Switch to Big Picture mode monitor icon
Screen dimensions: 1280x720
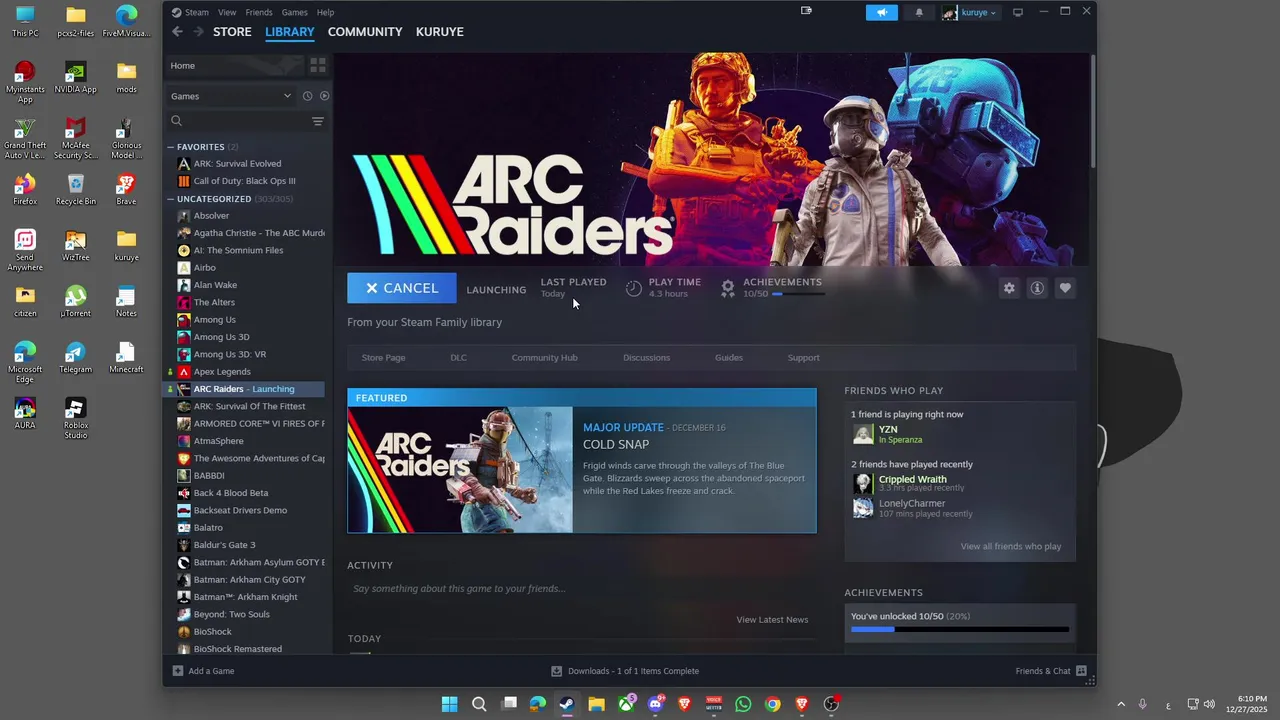(x=1018, y=12)
